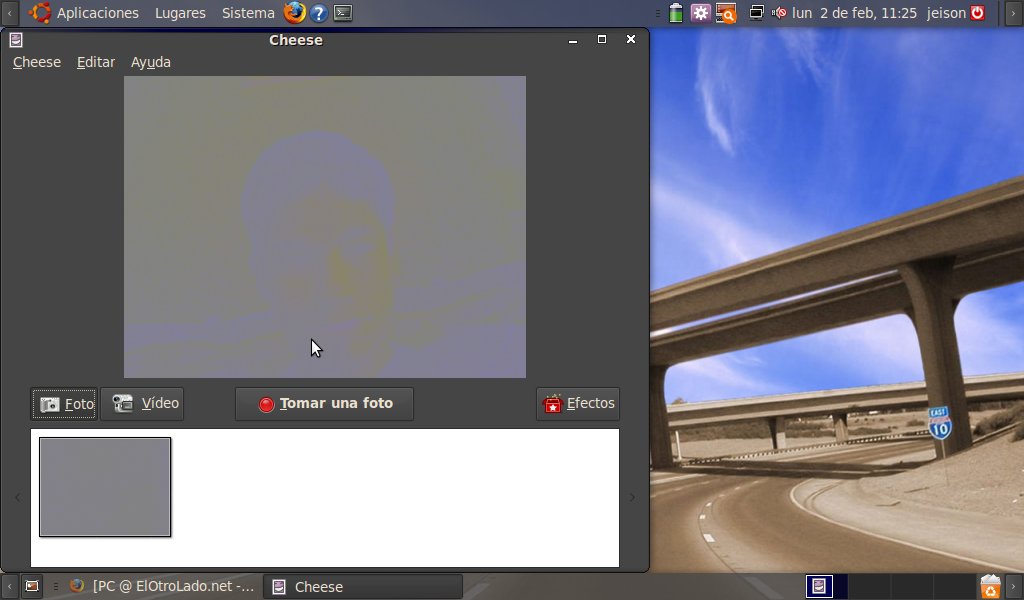Open the Ayuda menu
Image resolution: width=1024 pixels, height=600 pixels.
pyautogui.click(x=150, y=62)
